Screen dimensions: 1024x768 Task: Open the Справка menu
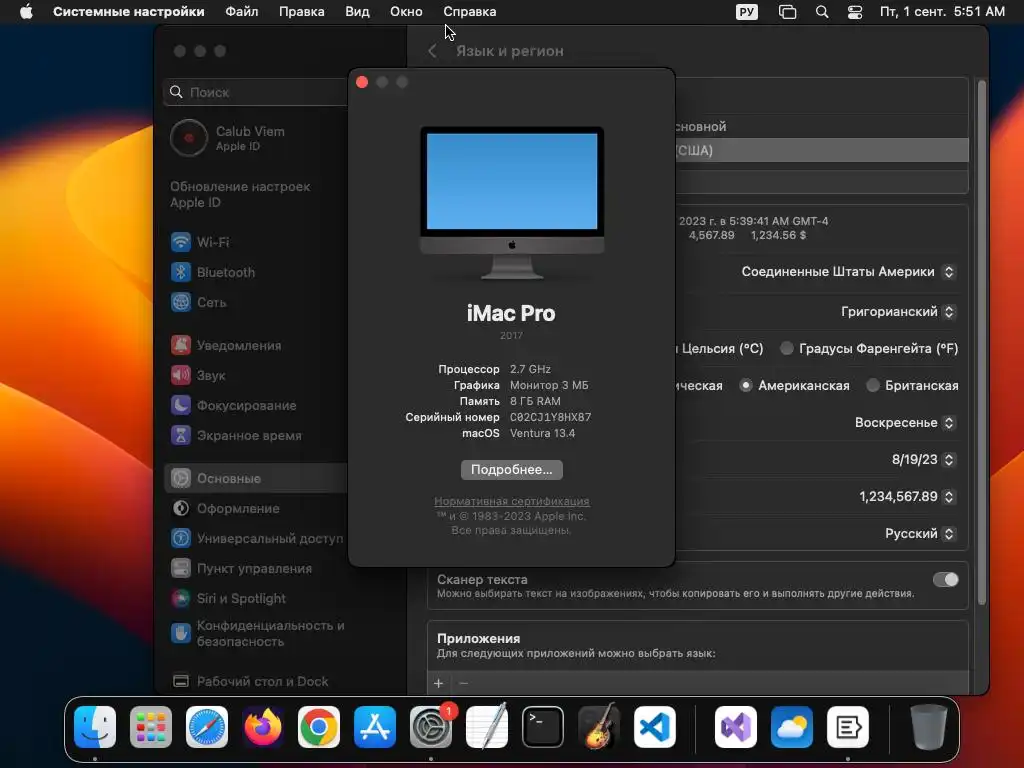pos(470,12)
